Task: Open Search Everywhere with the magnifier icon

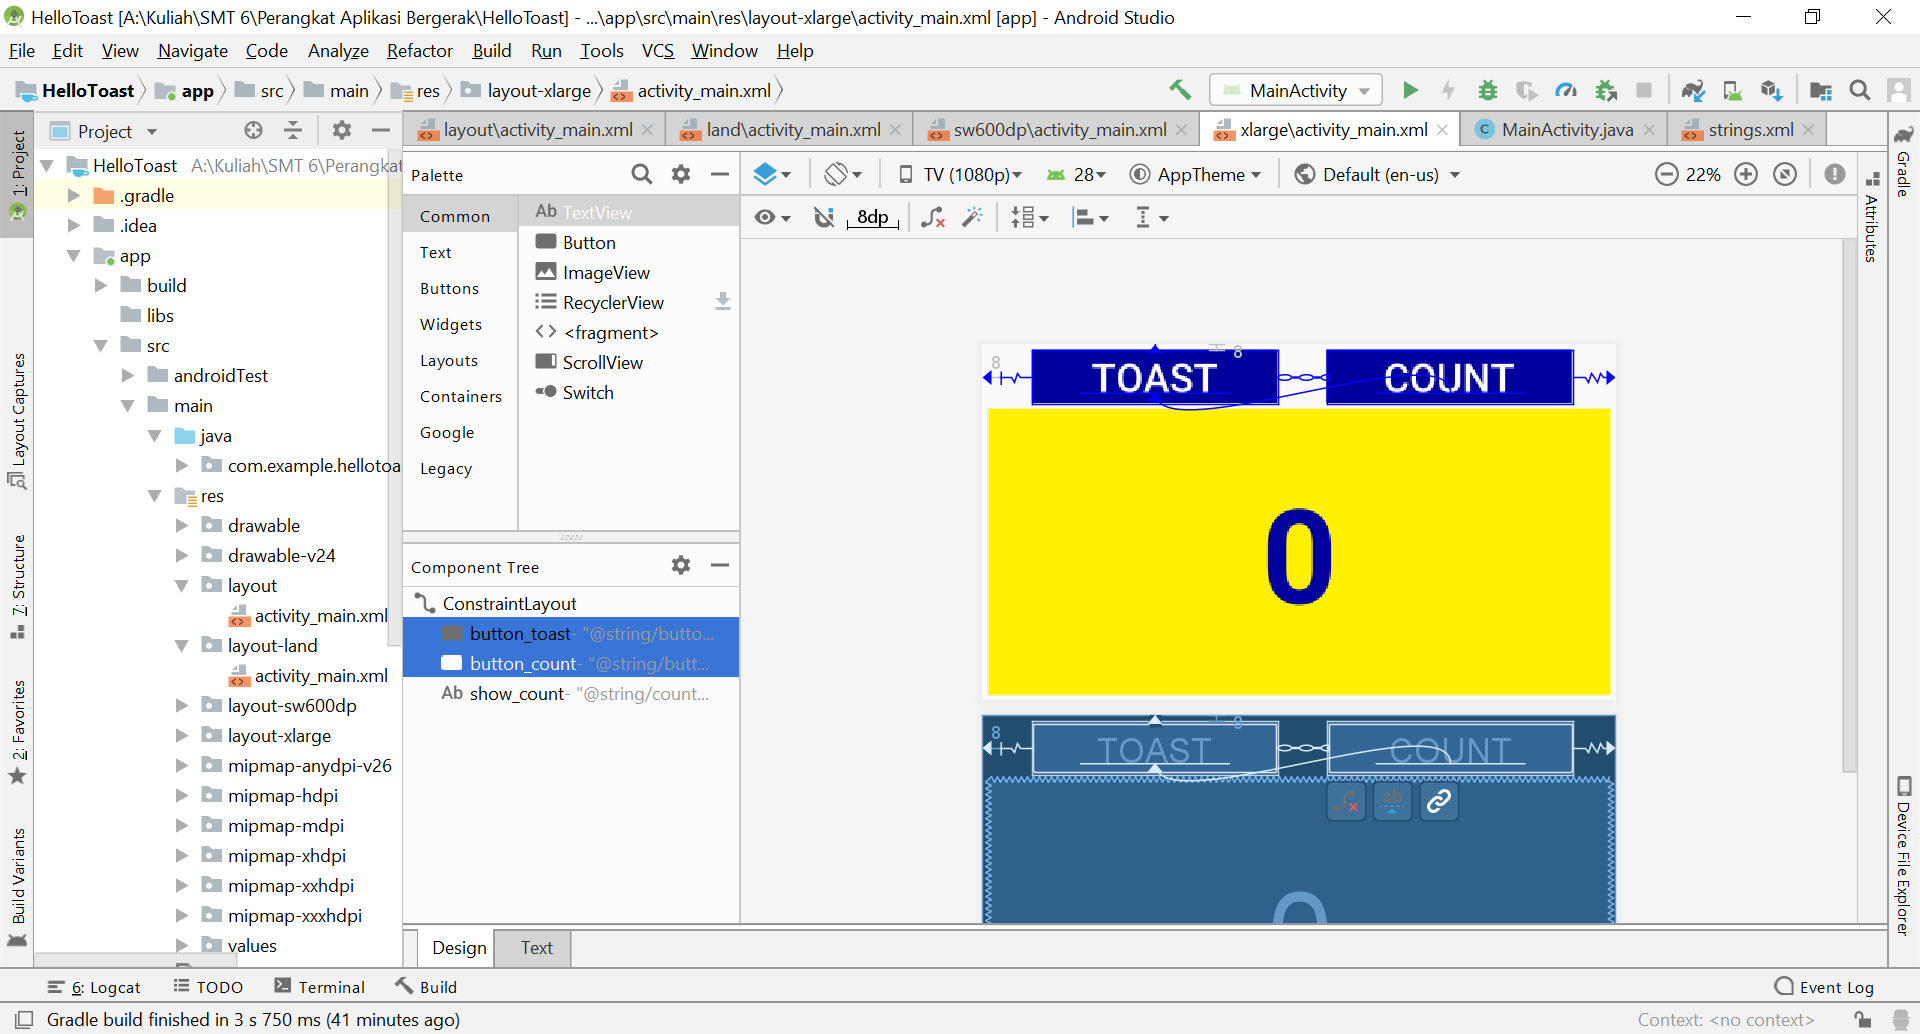Action: pos(1861,90)
